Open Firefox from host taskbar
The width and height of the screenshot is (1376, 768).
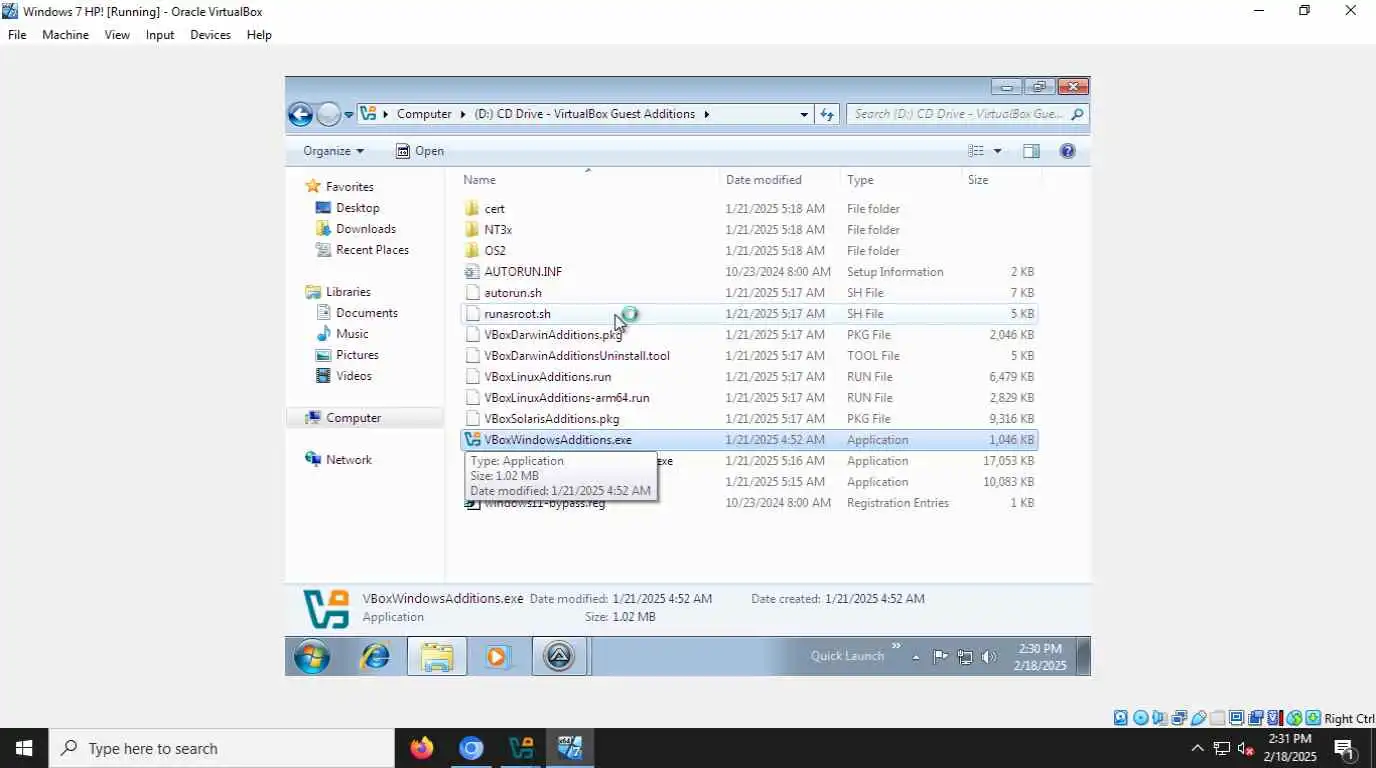[422, 748]
